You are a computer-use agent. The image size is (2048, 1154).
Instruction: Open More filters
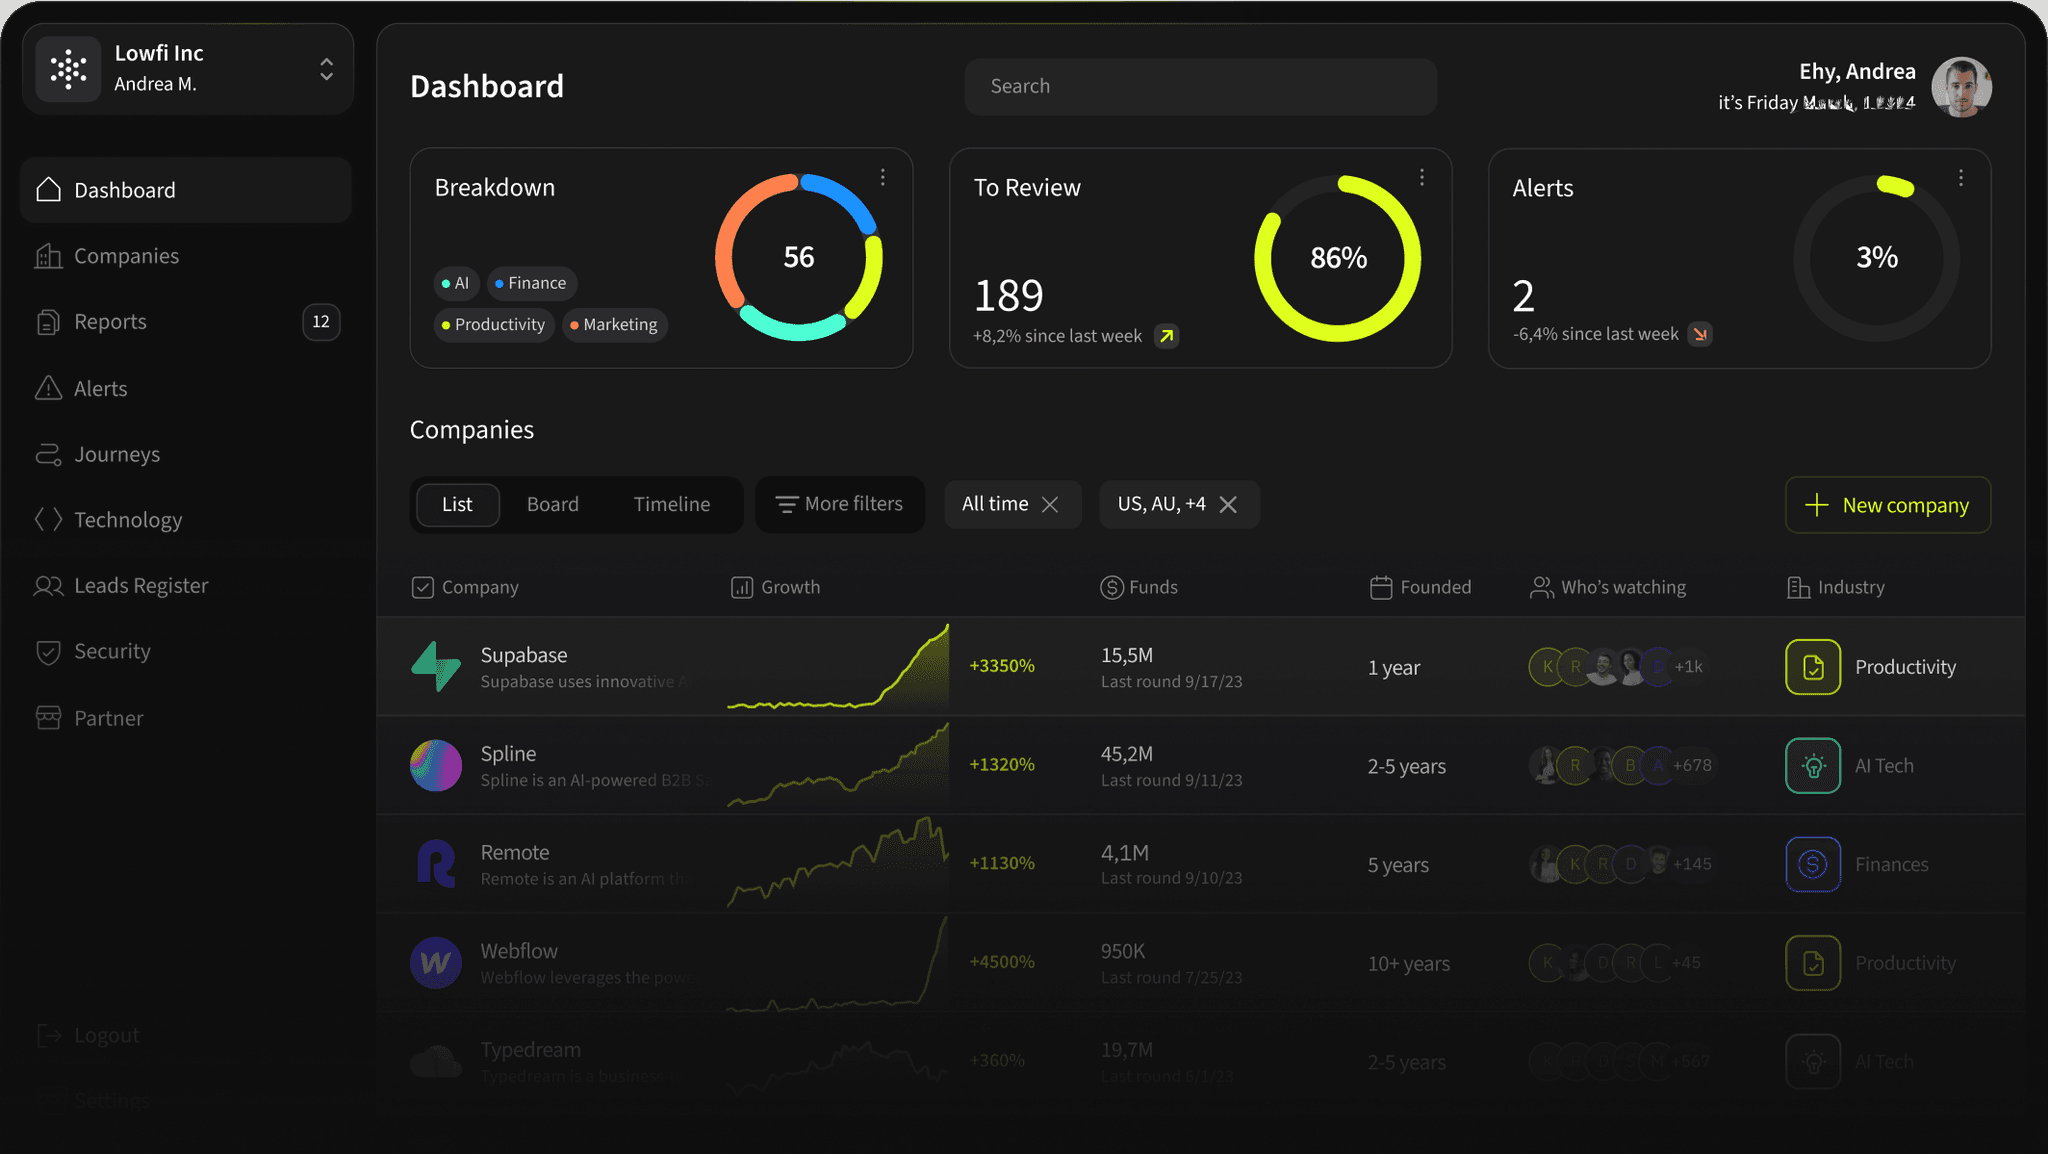[x=839, y=504]
